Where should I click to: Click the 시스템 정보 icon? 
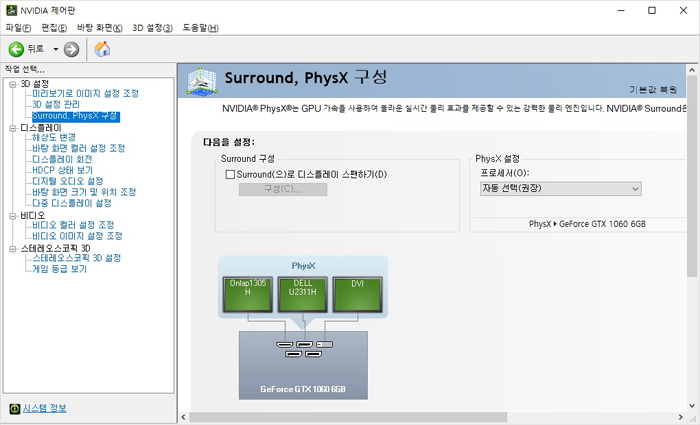[x=15, y=408]
